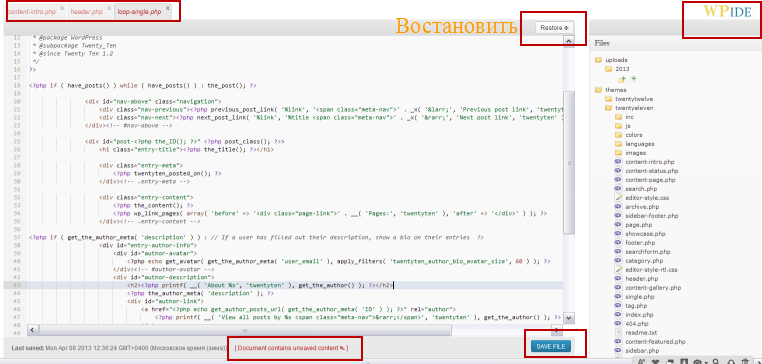Open readme.txt in the file tree
The height and width of the screenshot is (364, 762).
pos(641,332)
